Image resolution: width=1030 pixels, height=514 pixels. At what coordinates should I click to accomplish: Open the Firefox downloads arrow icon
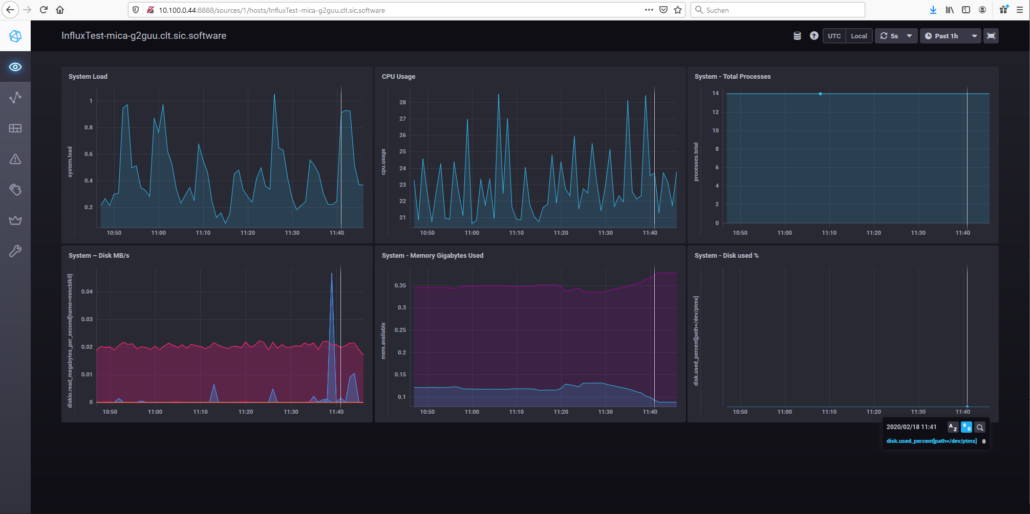click(x=933, y=10)
